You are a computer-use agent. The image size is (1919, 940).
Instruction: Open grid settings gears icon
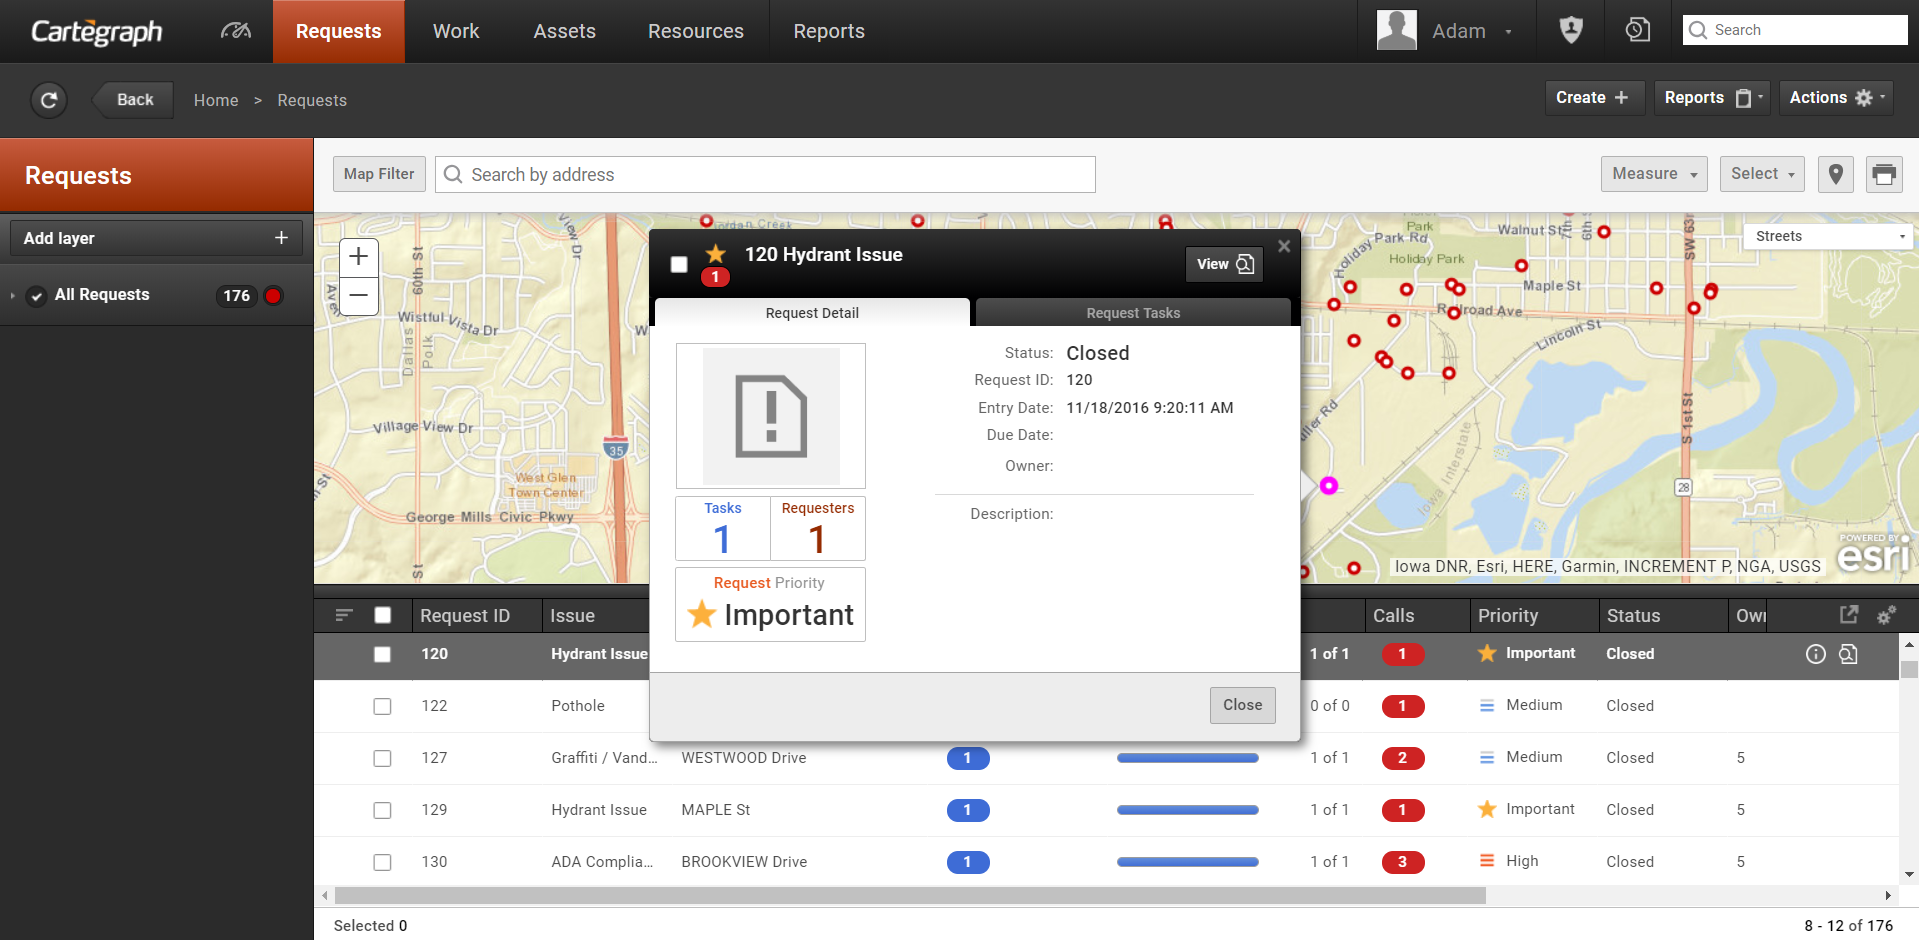[1886, 616]
